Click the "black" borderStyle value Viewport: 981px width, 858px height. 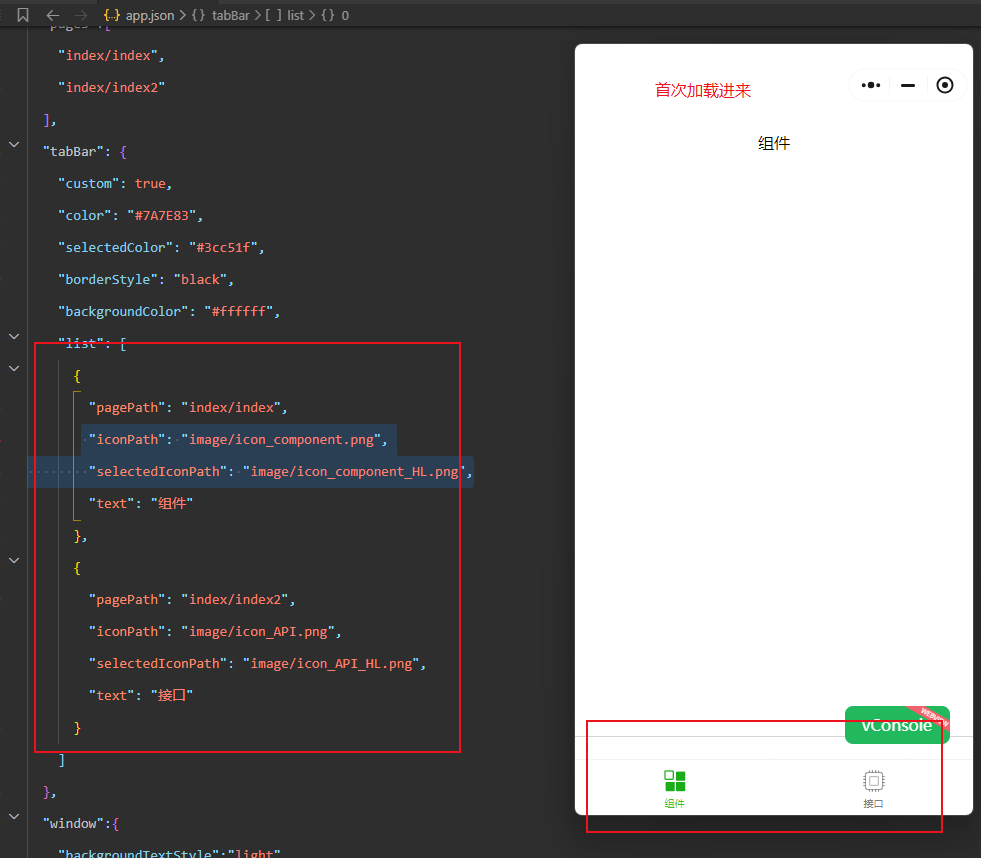click(x=200, y=279)
